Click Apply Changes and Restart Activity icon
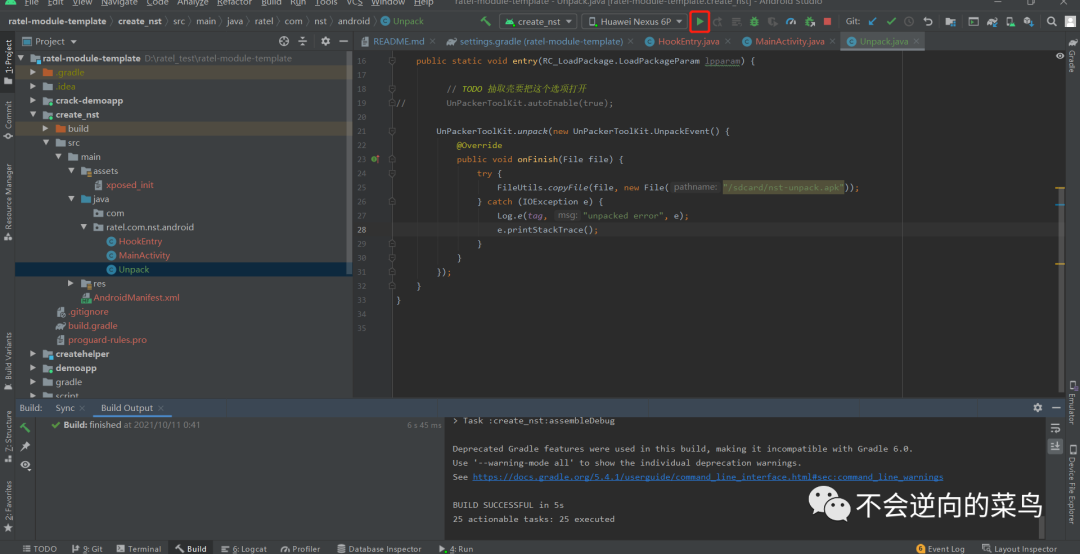The image size is (1080, 554). click(718, 22)
